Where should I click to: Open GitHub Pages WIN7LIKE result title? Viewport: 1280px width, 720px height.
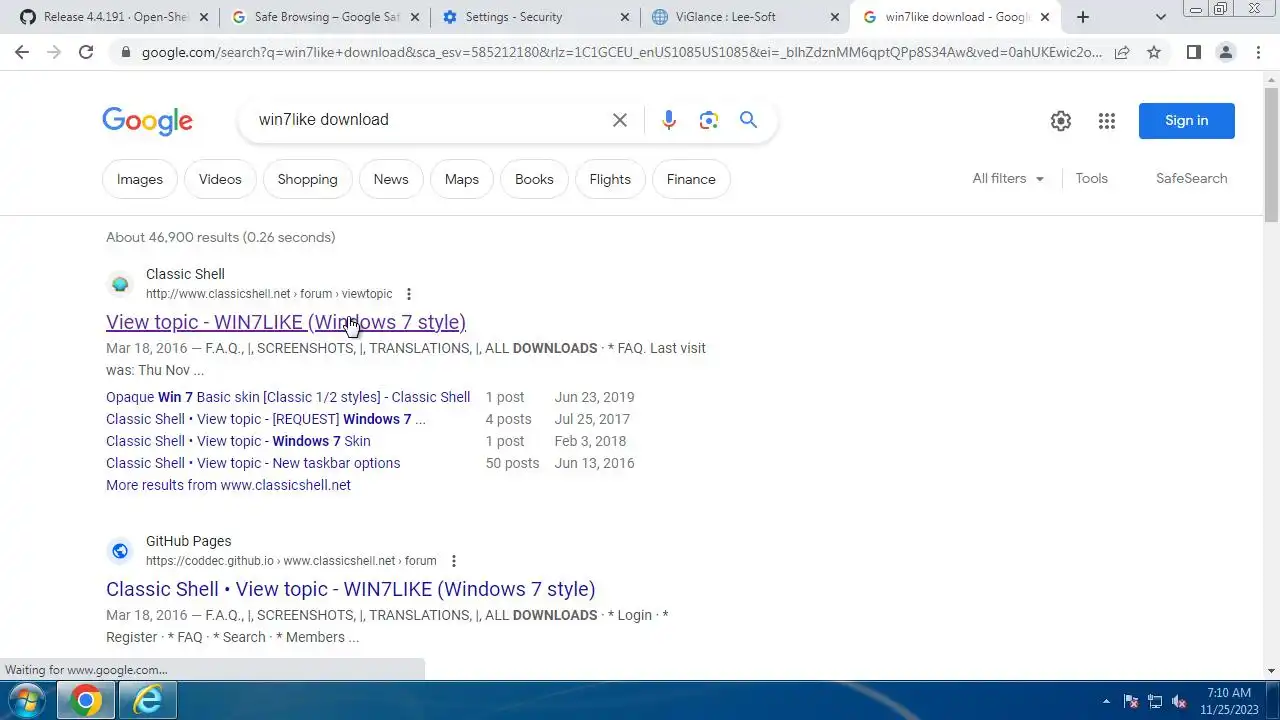click(351, 589)
